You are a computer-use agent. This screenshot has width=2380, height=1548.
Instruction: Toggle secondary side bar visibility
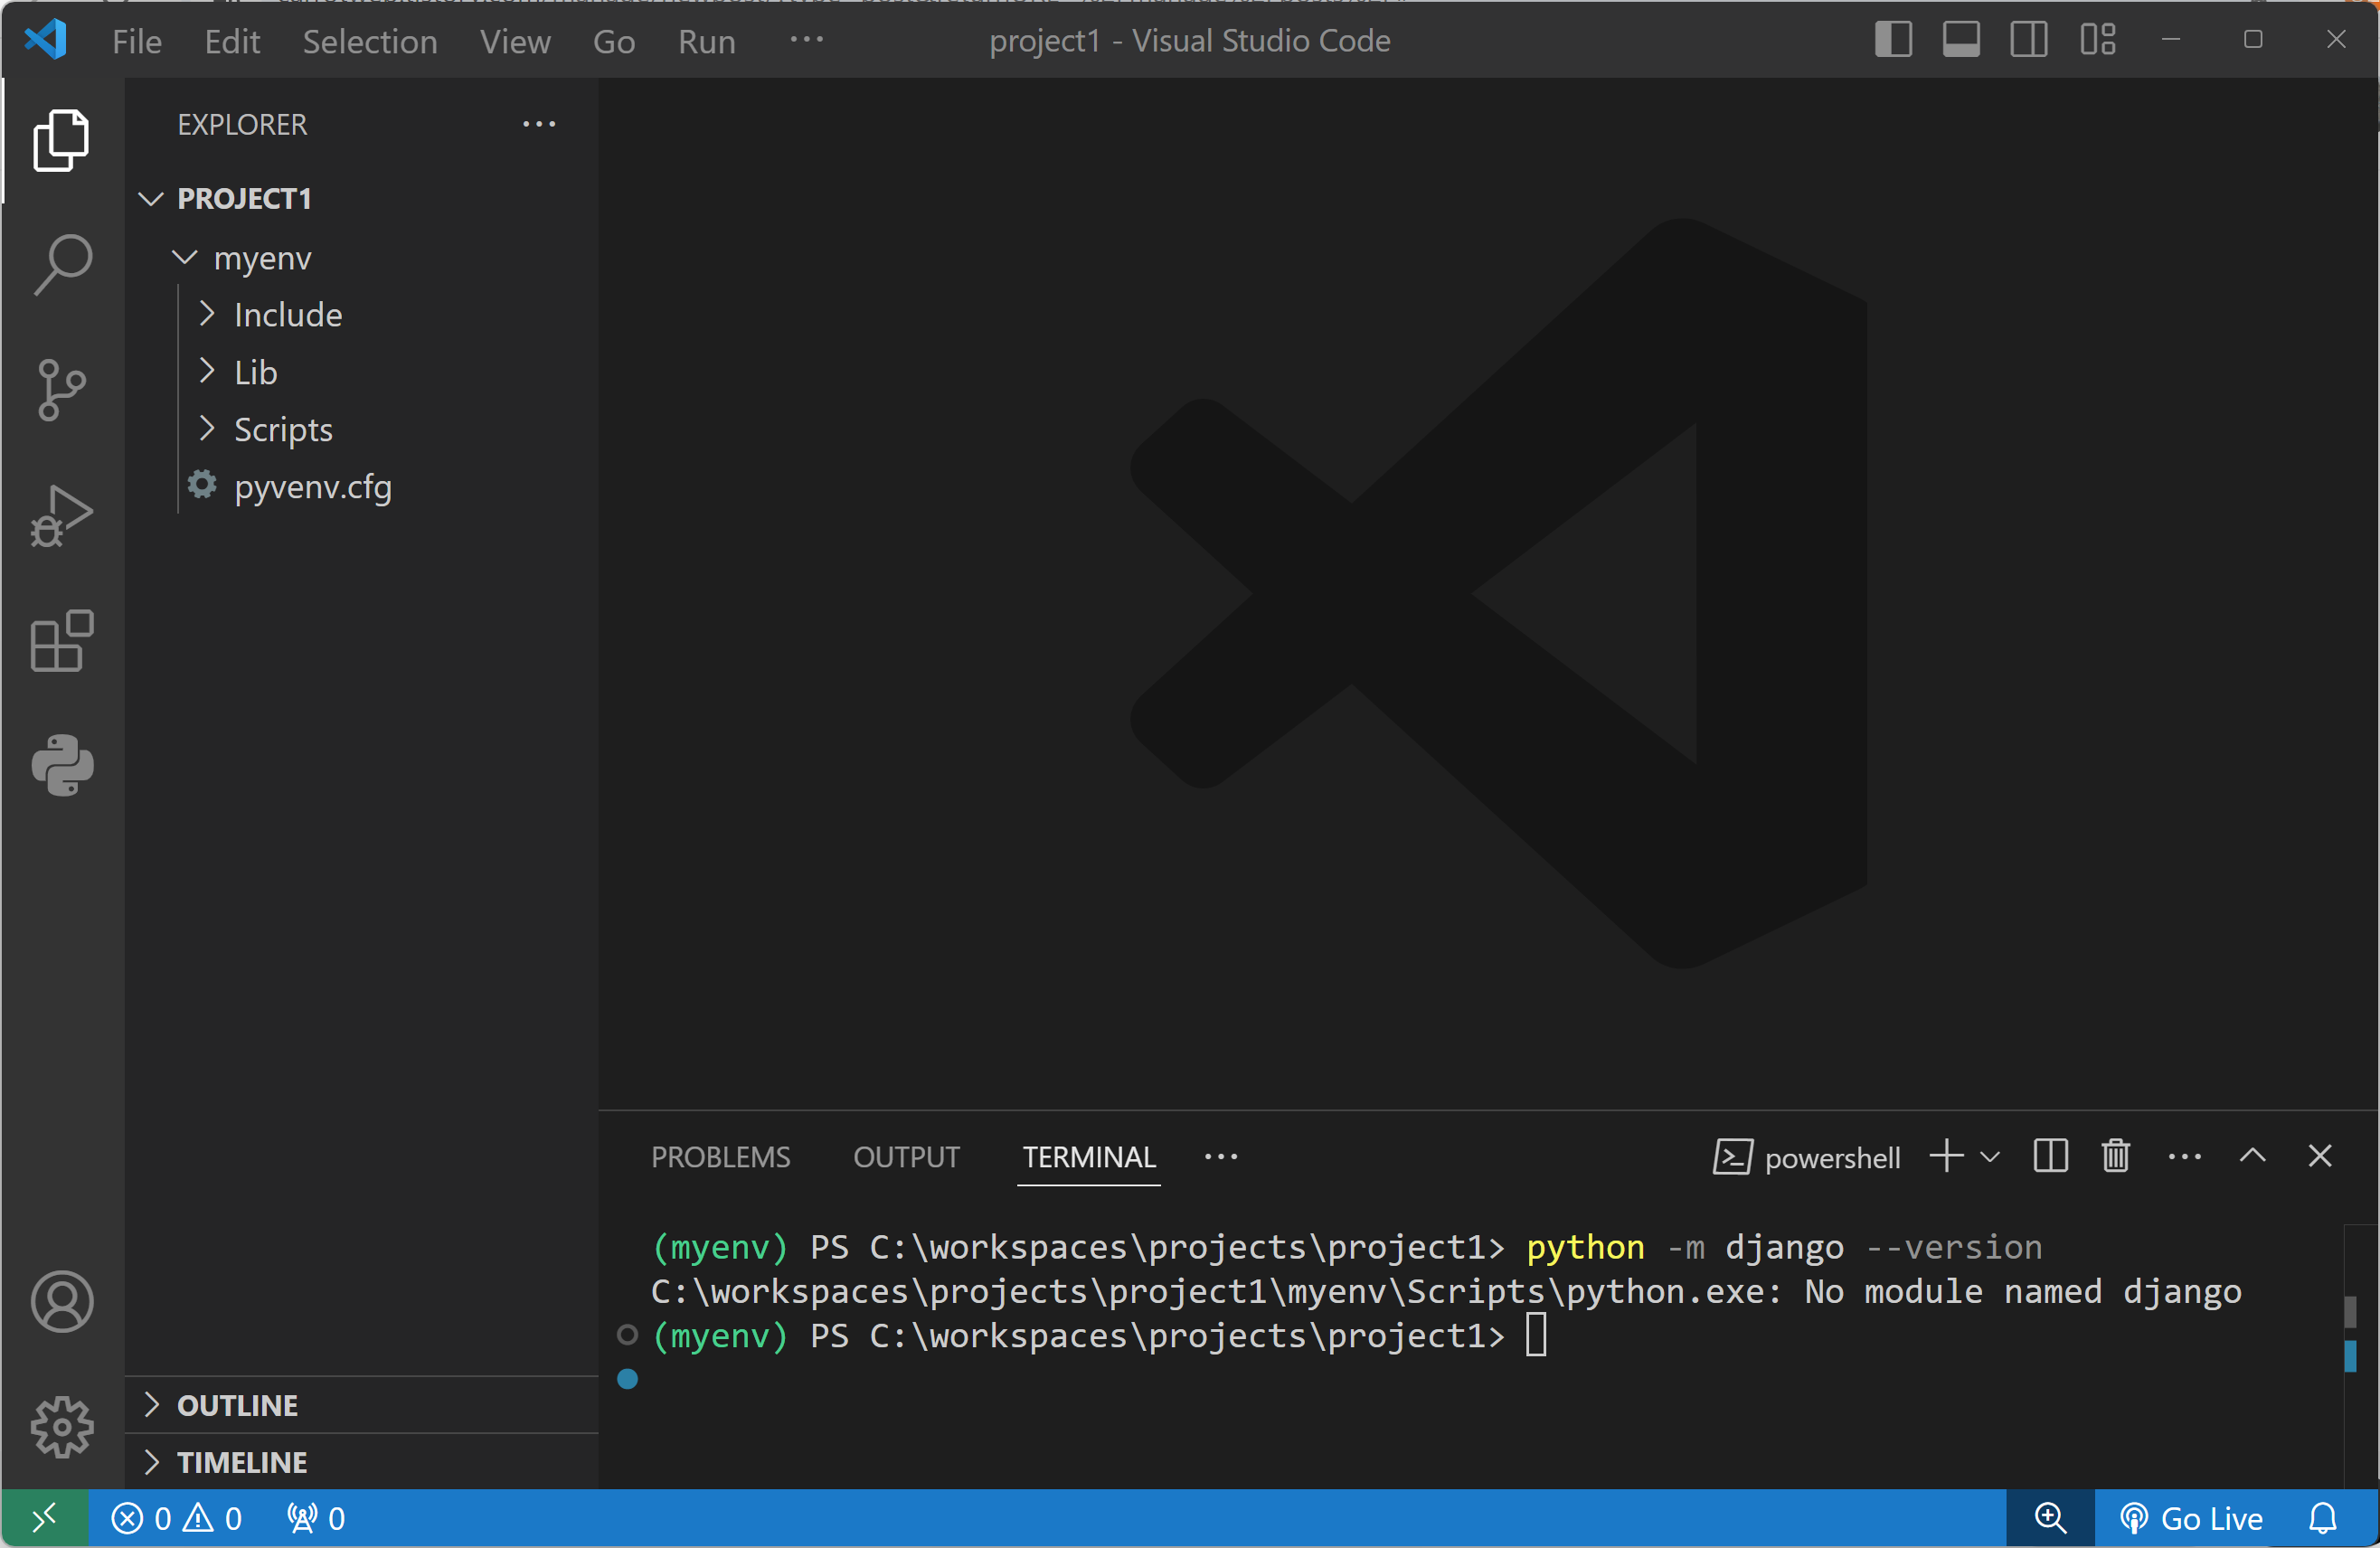[x=2029, y=40]
